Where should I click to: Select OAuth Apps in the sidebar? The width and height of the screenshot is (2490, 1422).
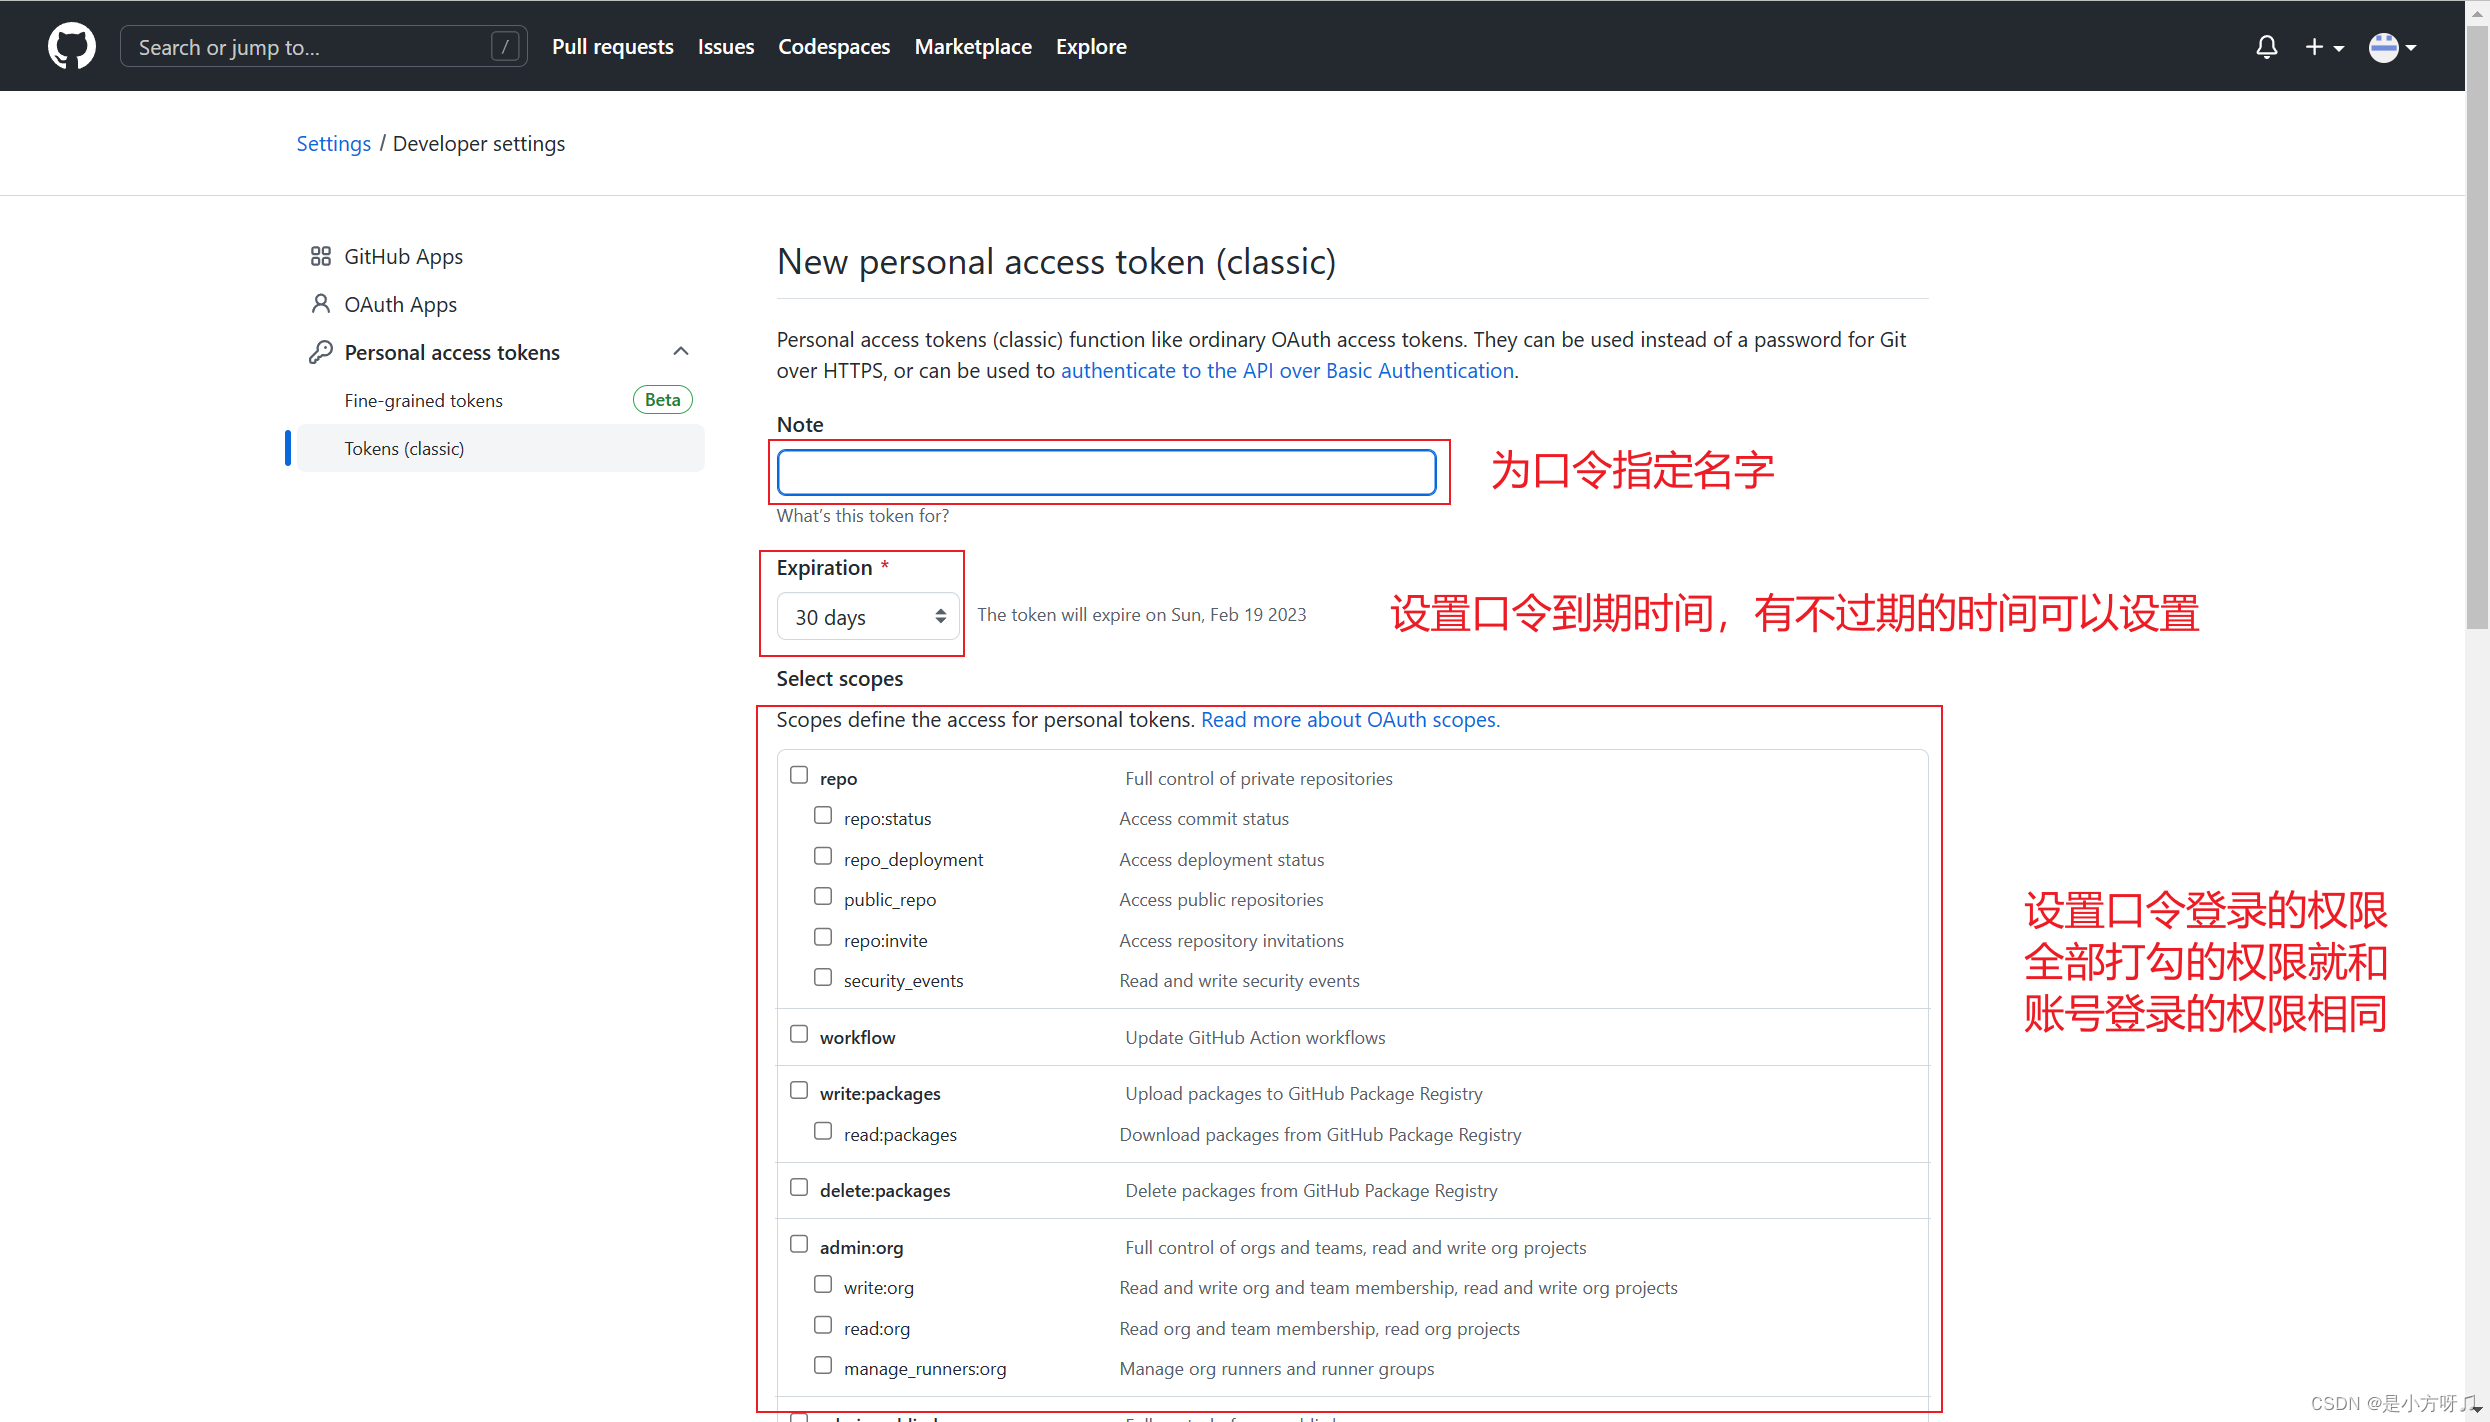coord(500,304)
